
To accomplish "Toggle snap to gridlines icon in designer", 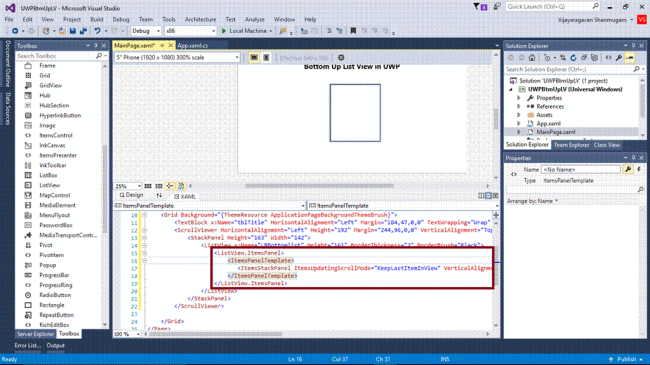I will (x=159, y=186).
